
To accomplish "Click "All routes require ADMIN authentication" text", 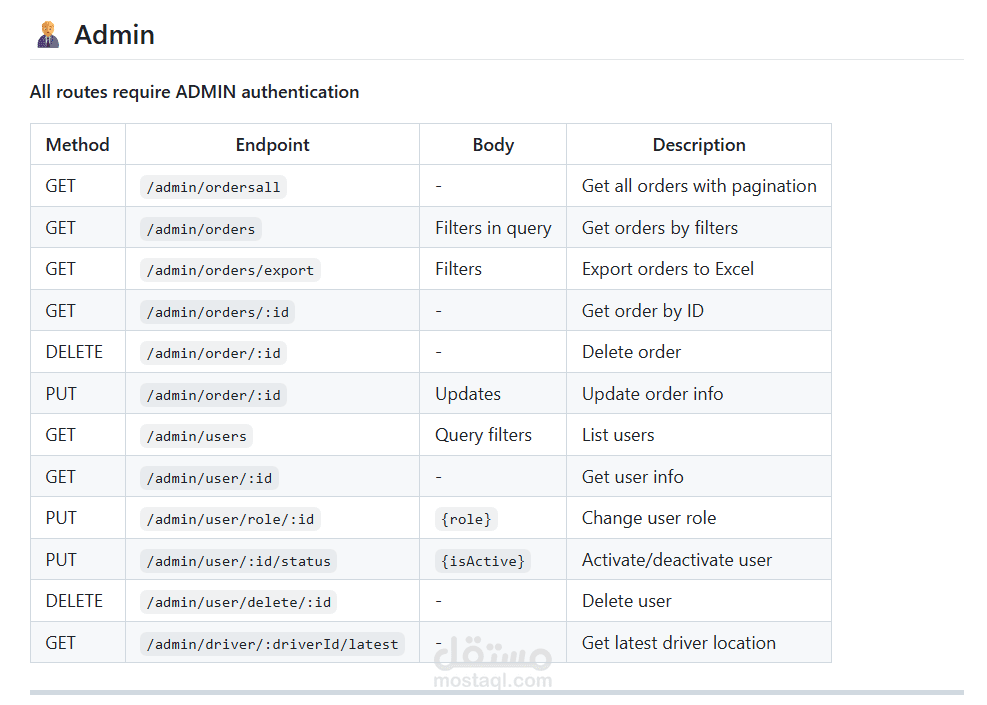I will [194, 92].
